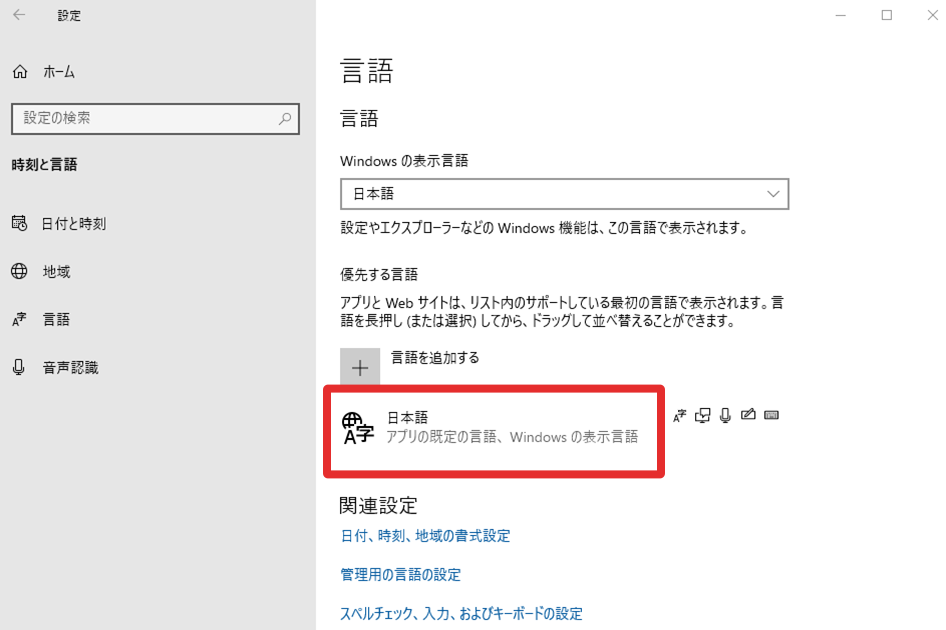This screenshot has width=946, height=630.
Task: Focus the 設定の検索 search box
Action: (155, 118)
